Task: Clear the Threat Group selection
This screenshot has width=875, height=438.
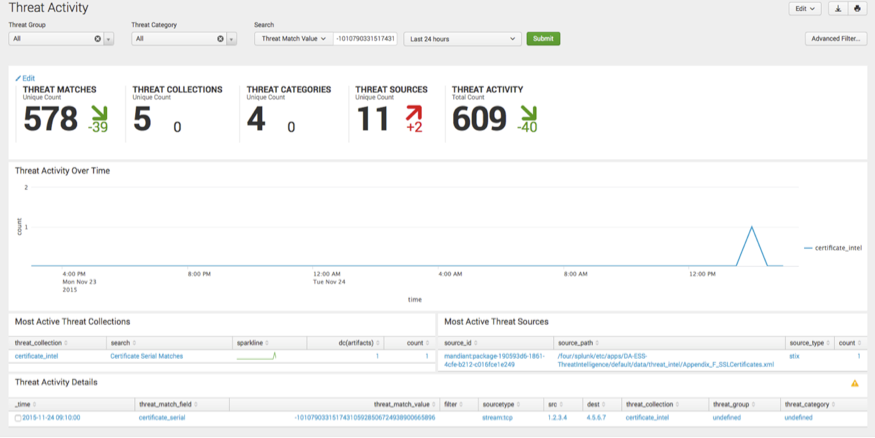Action: click(98, 39)
